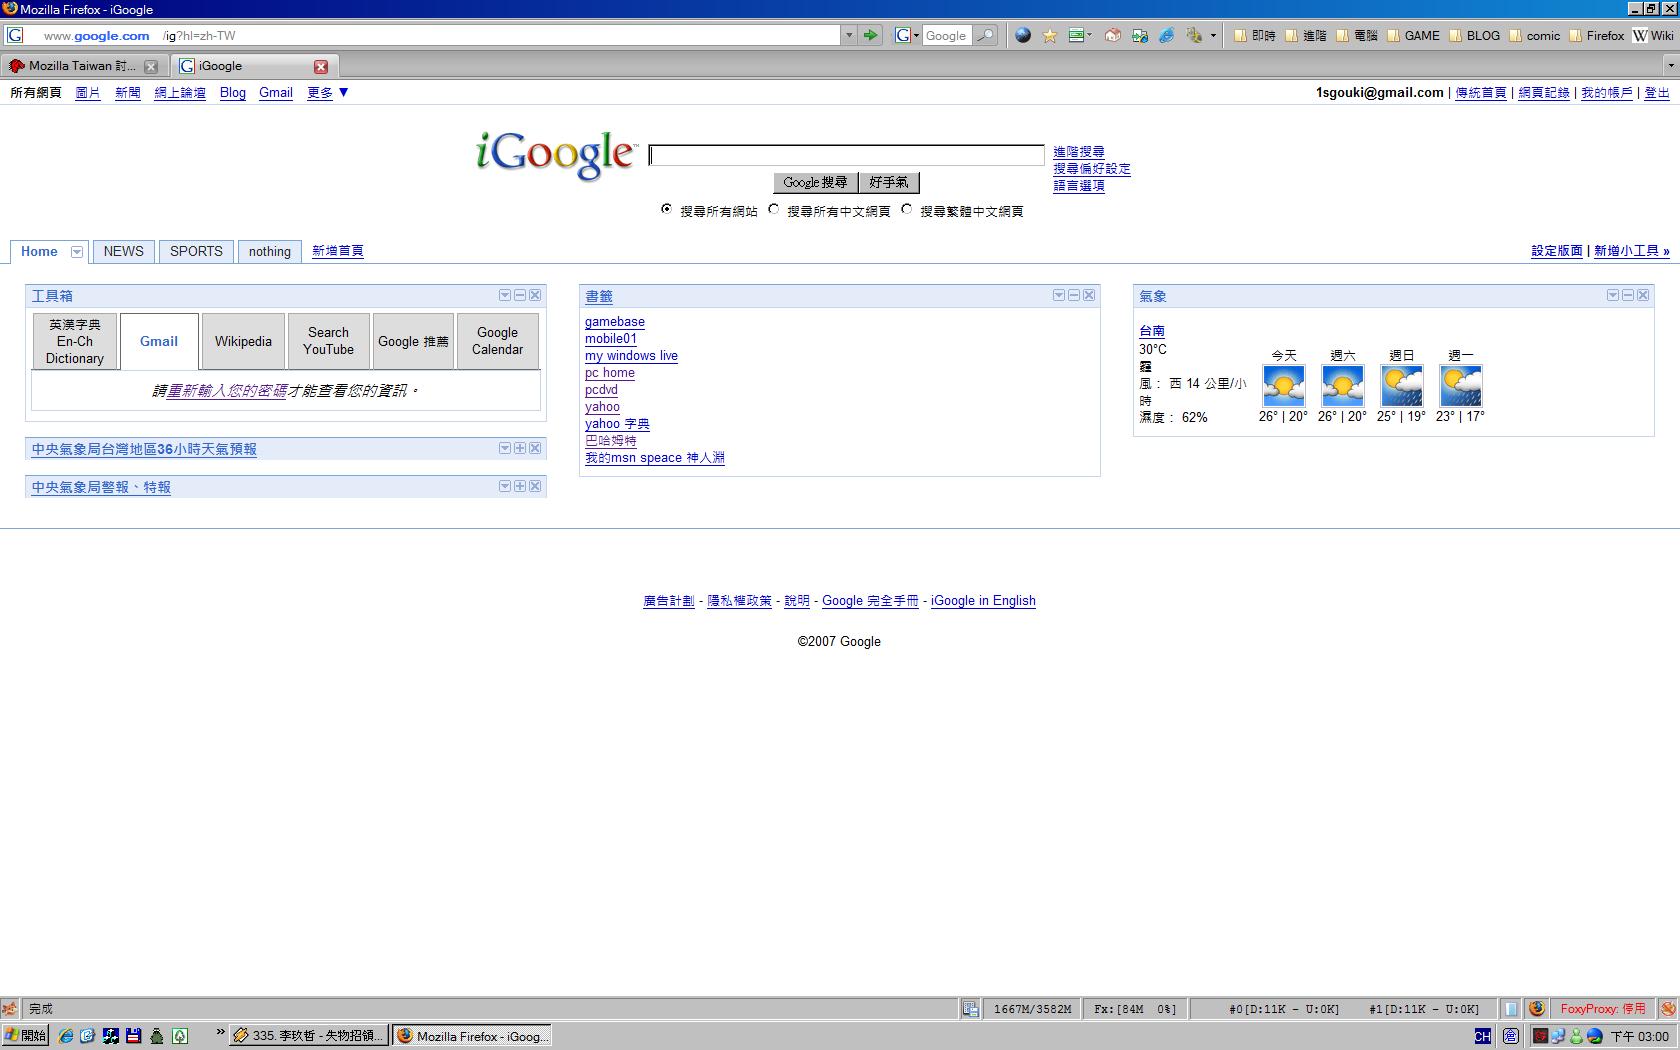
Task: Click the blue globe toolbar icon
Action: (1022, 35)
